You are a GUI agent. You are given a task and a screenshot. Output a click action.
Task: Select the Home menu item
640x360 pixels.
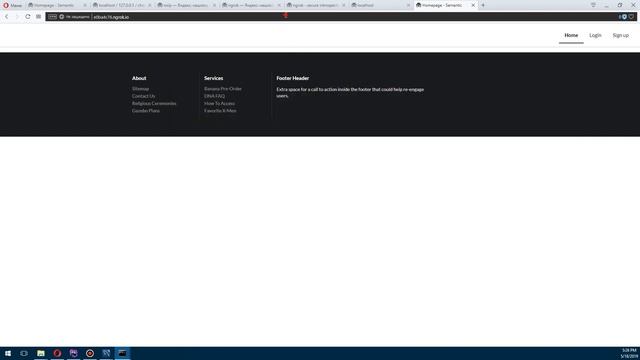click(571, 36)
